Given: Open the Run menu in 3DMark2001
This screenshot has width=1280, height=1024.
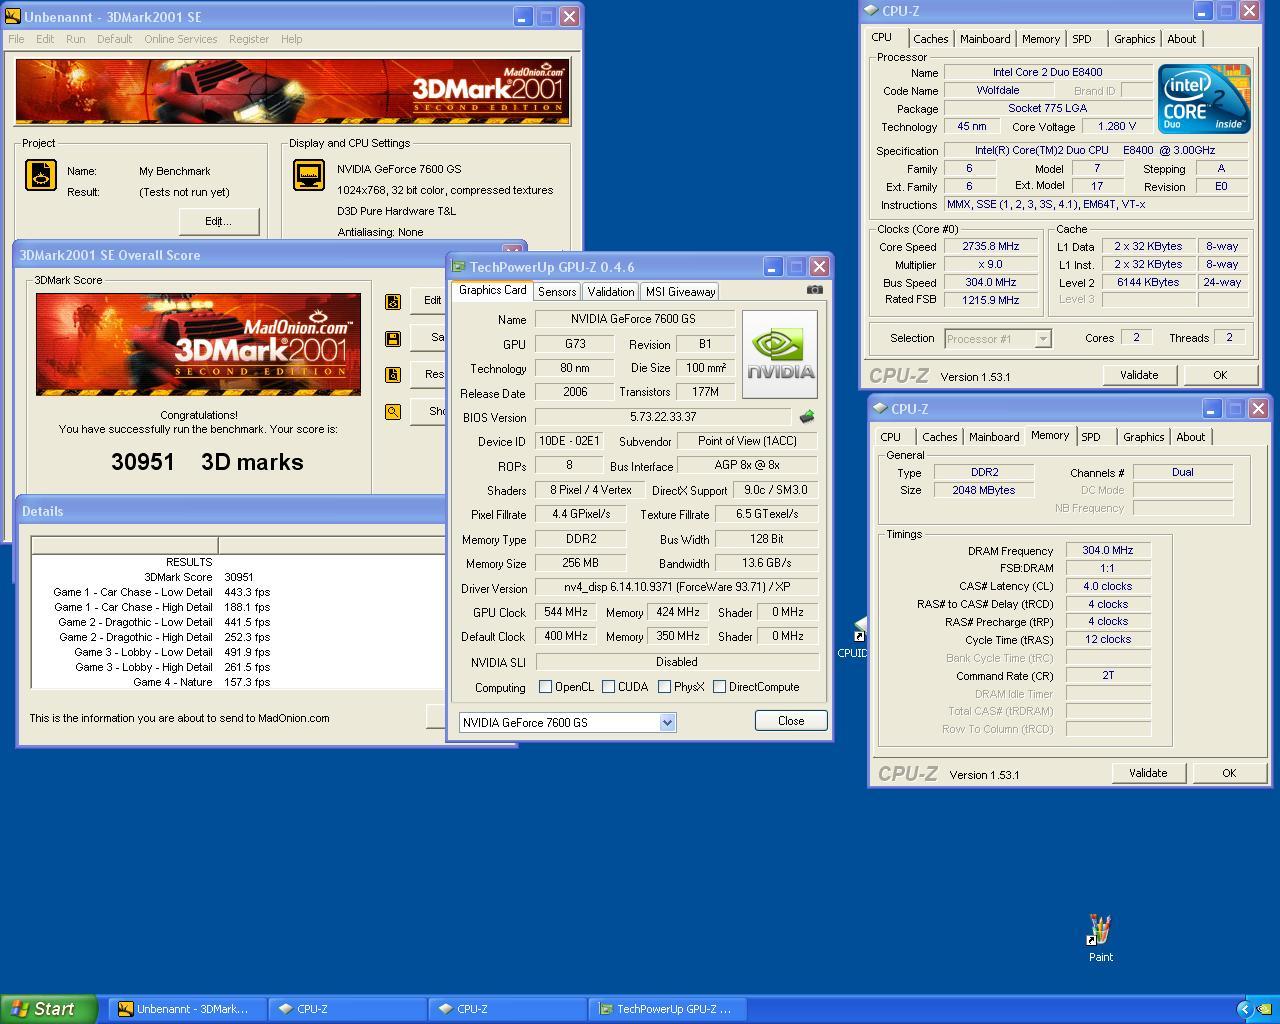Looking at the screenshot, I should [75, 39].
